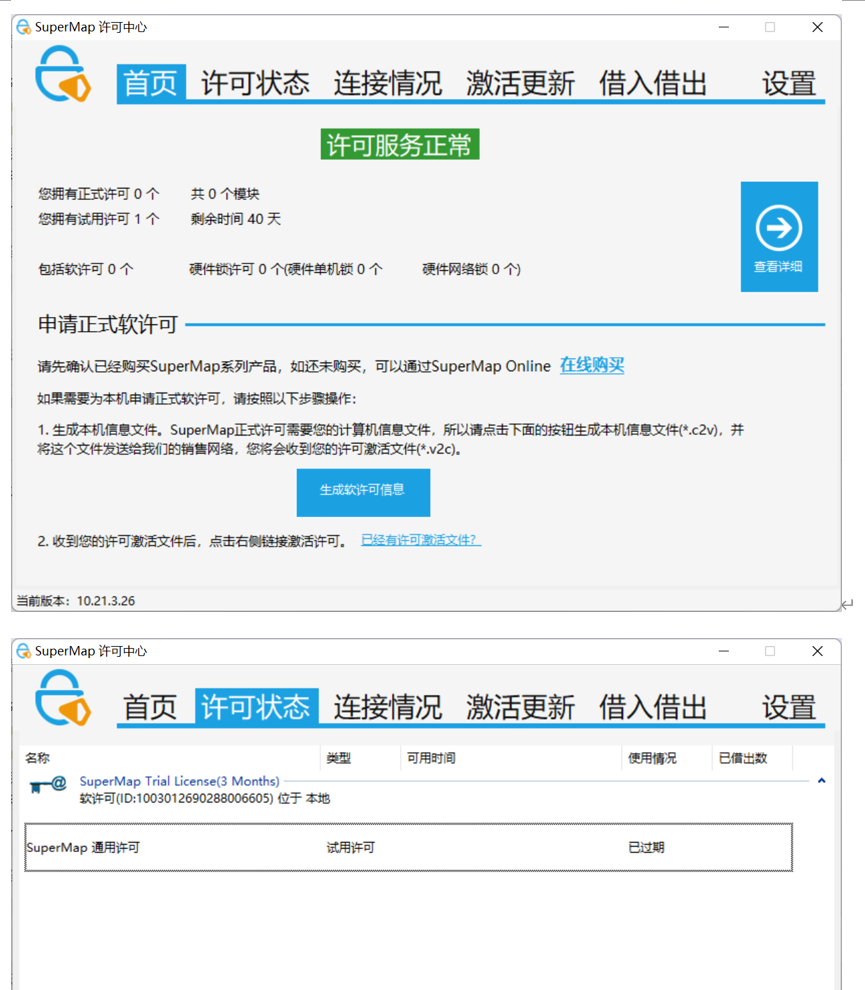
Task: Follow the 在线购买 link
Action: [592, 366]
